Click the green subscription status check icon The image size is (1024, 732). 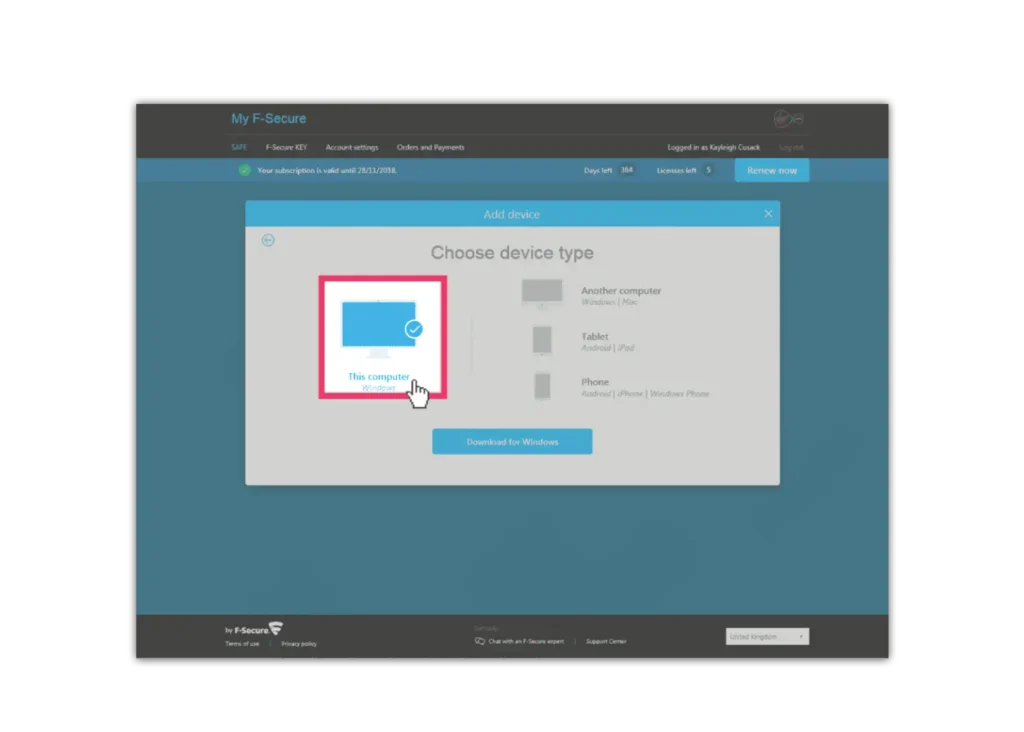[244, 170]
